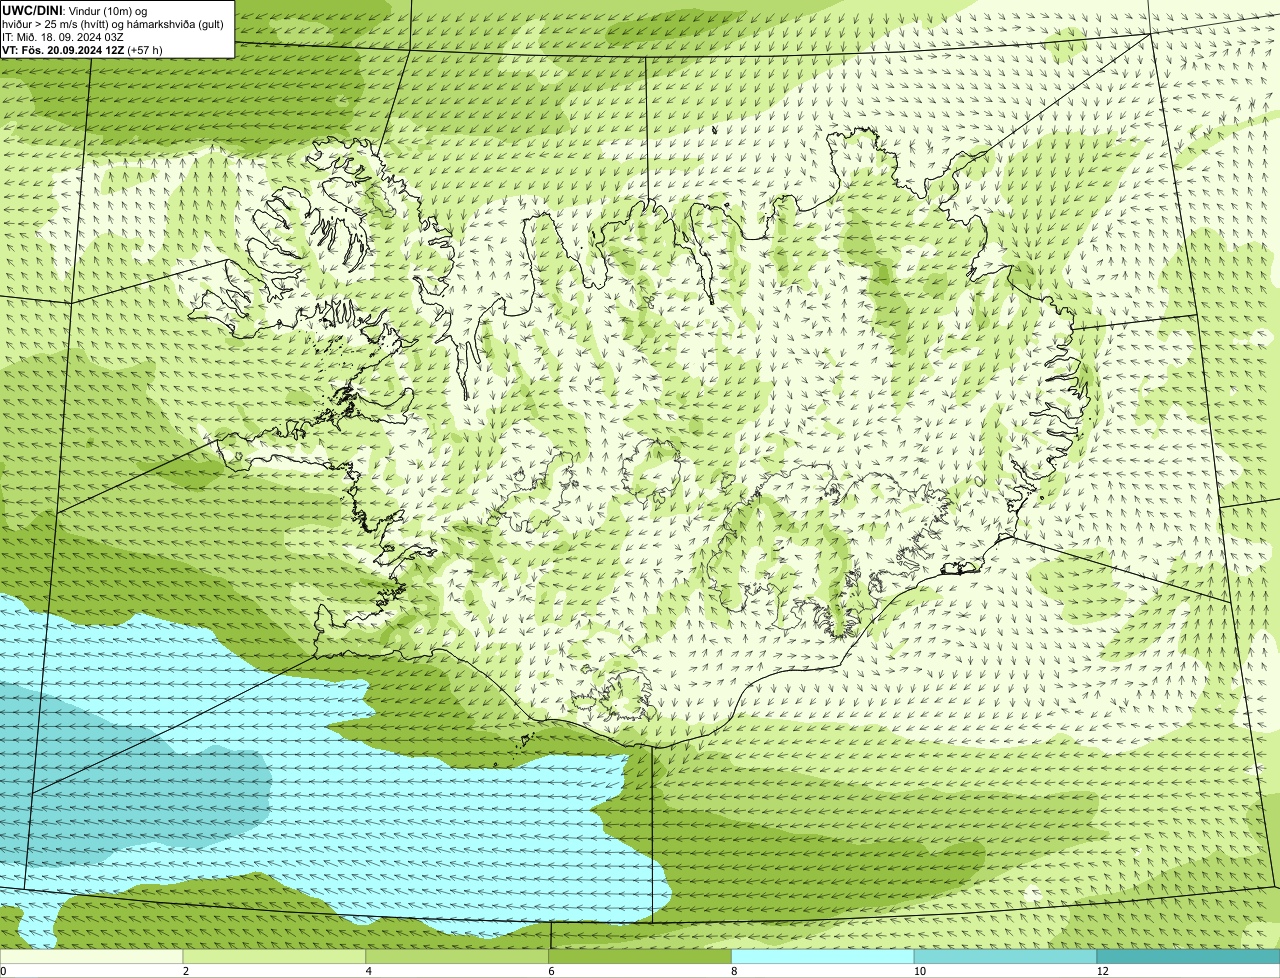This screenshot has height=978, width=1280.
Task: Click the turquoise 10–12 legend swatch
Action: pos(1006,957)
